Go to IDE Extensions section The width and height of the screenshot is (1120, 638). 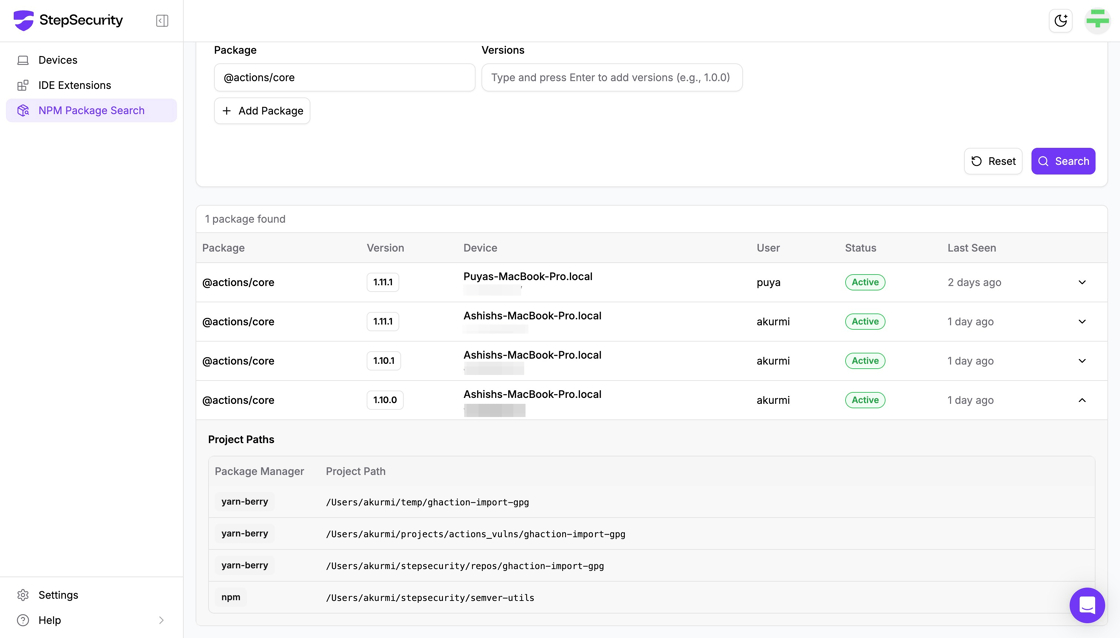pos(74,86)
